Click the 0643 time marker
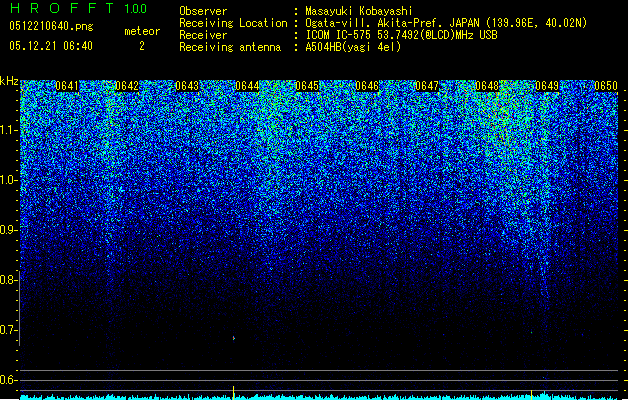Viewport: 629px width, 400px height. (x=187, y=86)
